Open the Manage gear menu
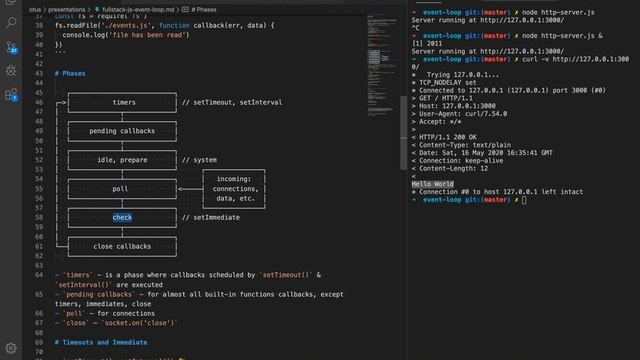Viewport: 640px width, 360px height. coord(11,348)
